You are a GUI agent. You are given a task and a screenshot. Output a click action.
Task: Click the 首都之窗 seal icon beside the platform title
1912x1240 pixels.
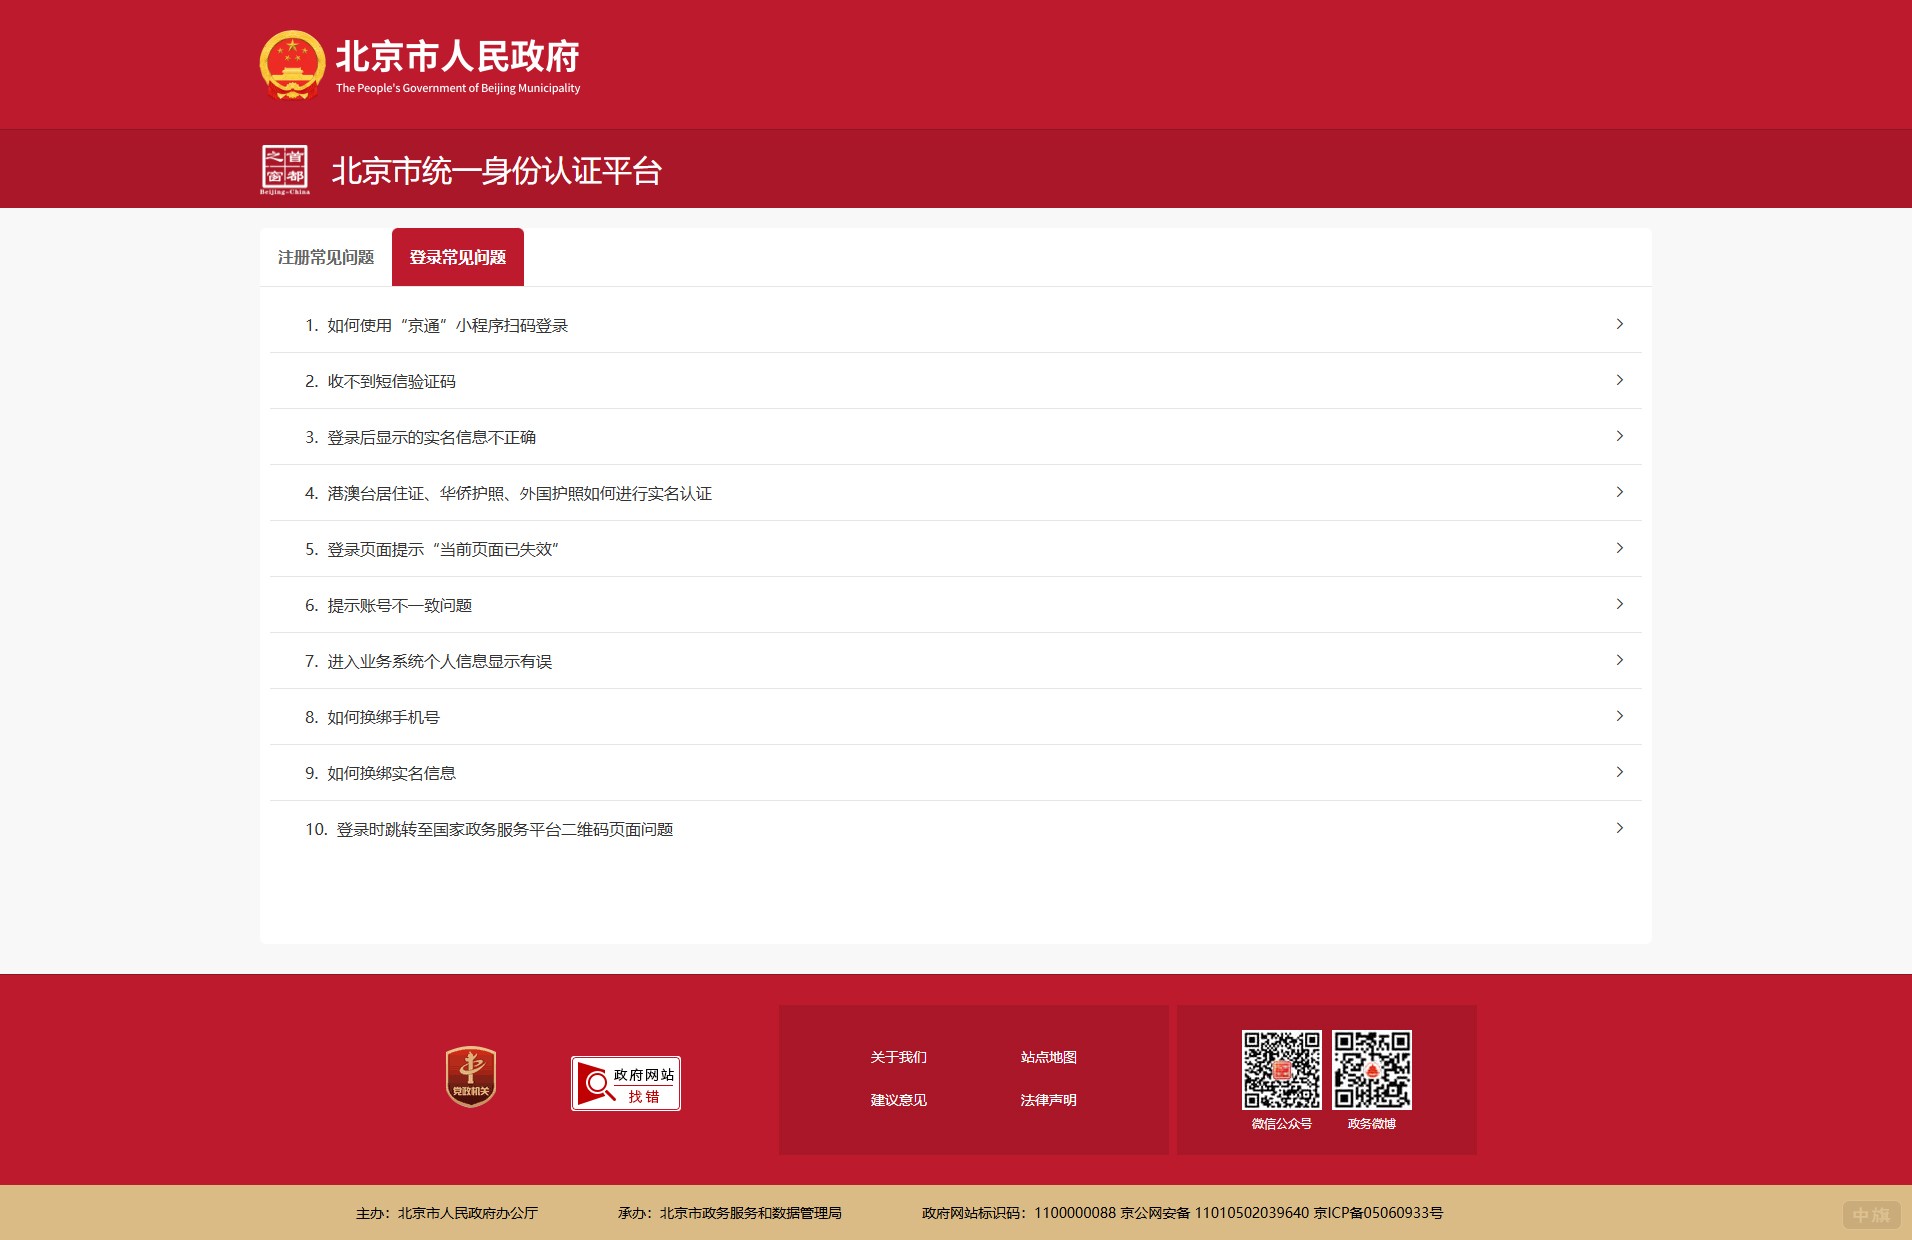[287, 168]
